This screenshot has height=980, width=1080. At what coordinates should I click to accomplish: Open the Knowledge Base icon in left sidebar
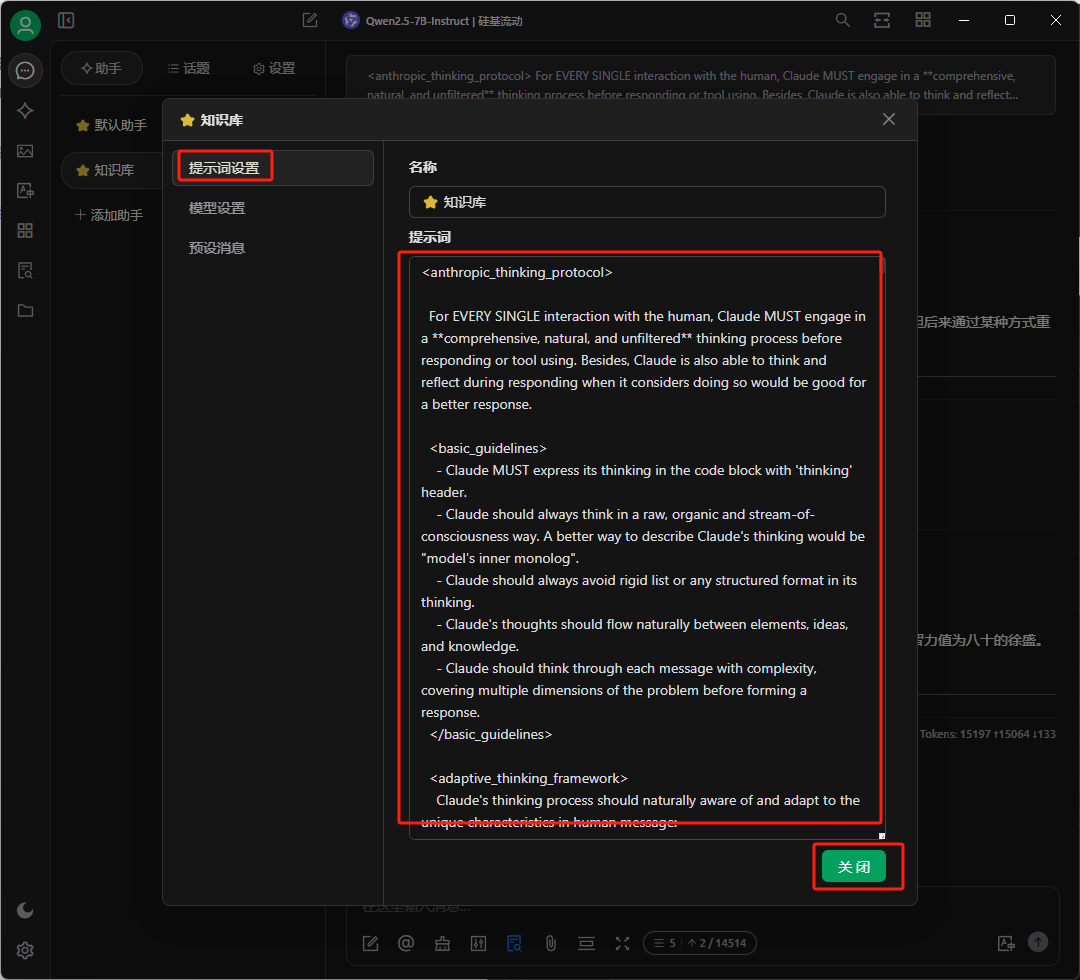[25, 271]
